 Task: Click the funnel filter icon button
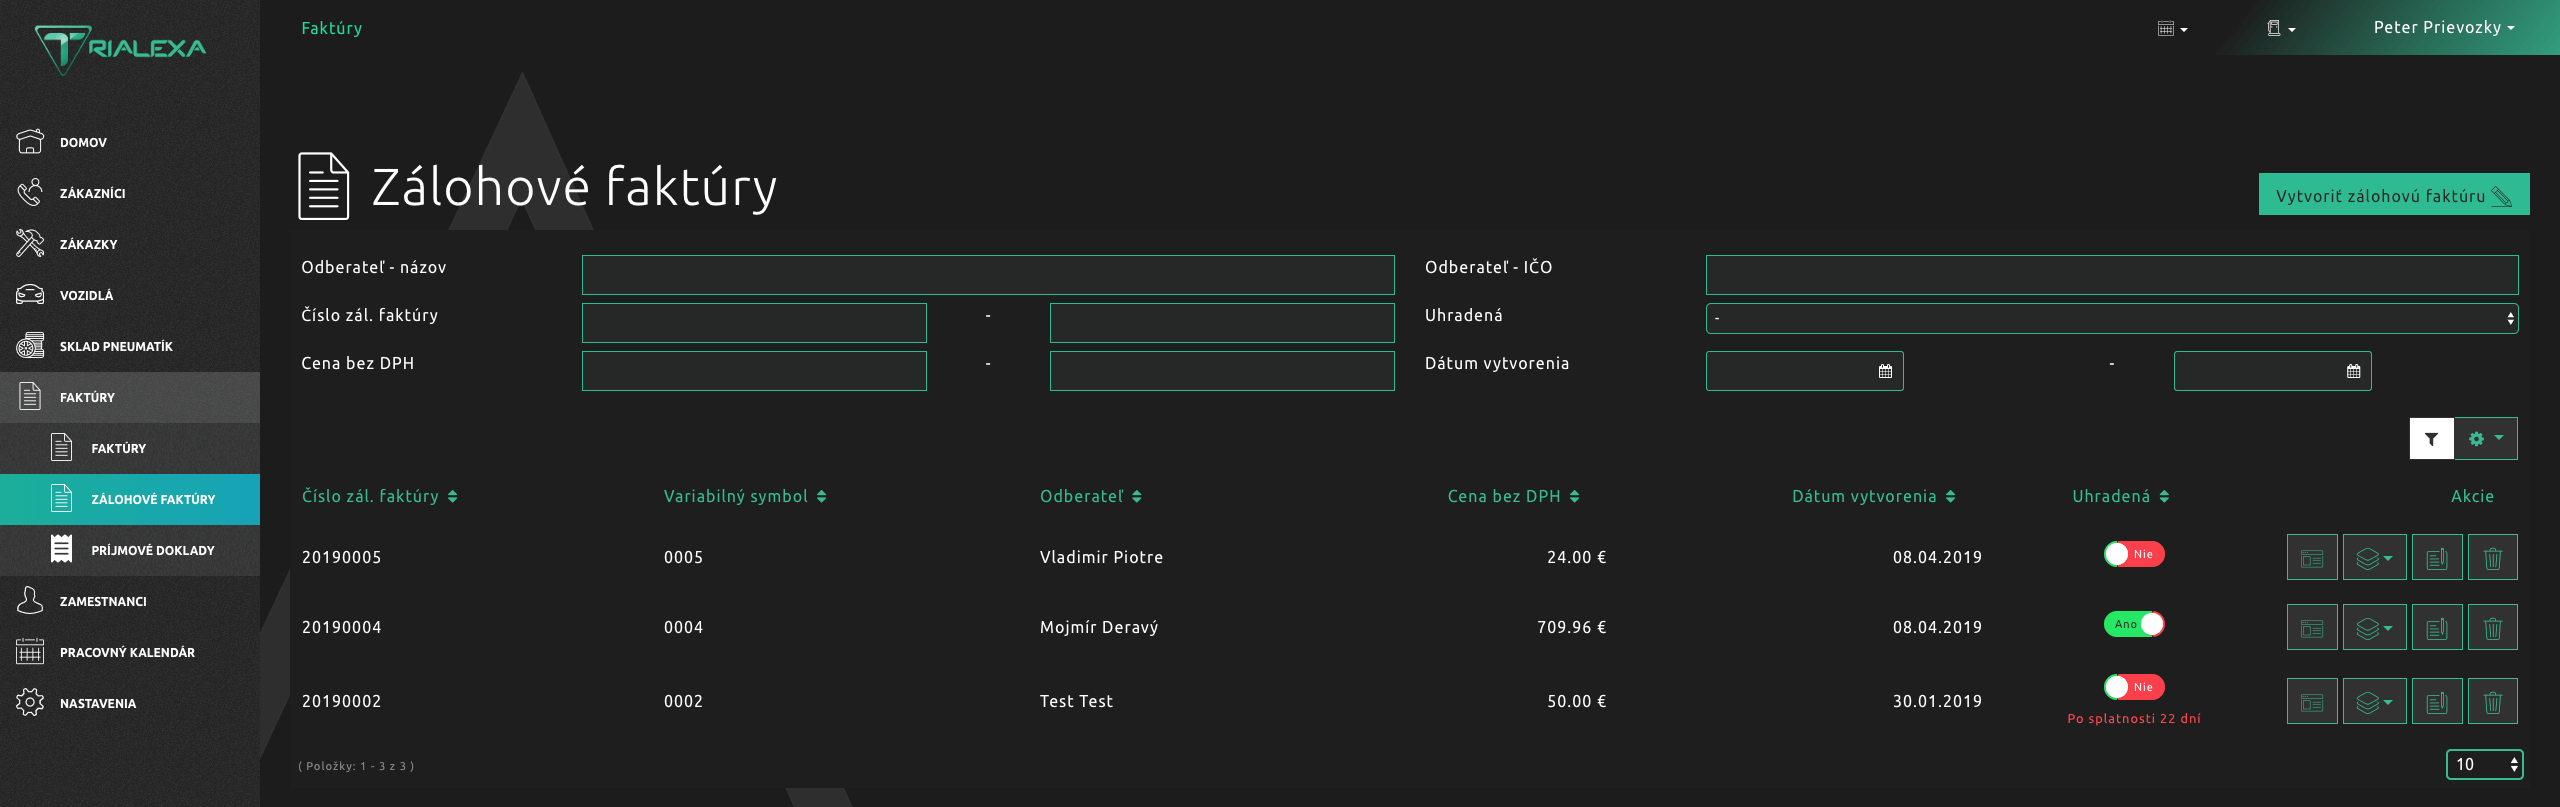tap(2431, 439)
